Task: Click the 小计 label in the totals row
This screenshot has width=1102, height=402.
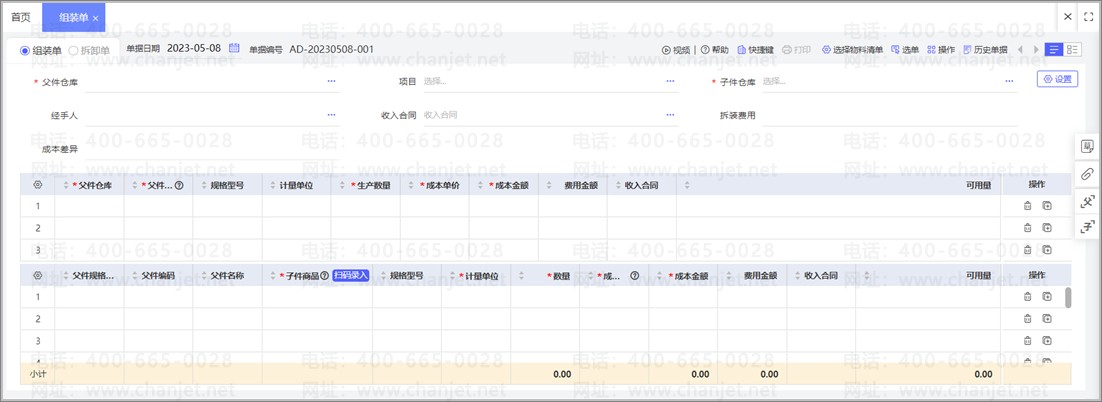Action: (x=37, y=374)
